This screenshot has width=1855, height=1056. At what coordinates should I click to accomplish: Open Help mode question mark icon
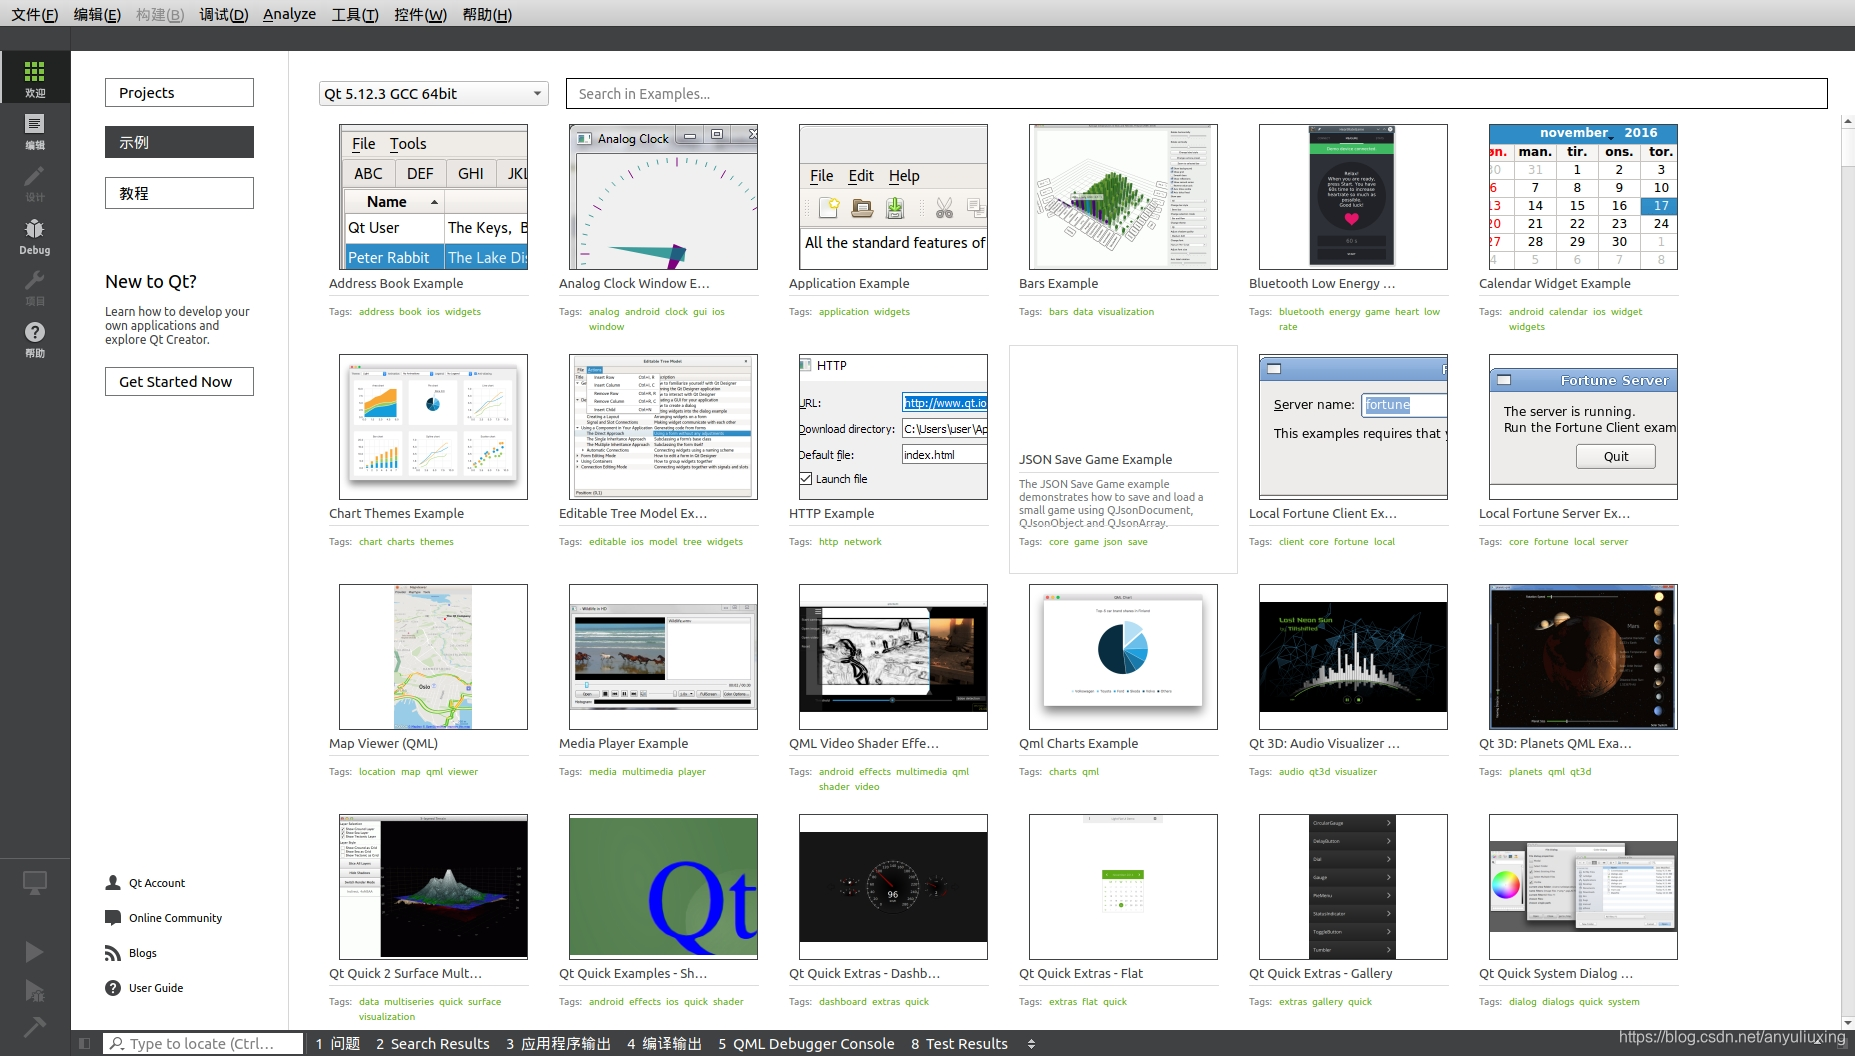click(35, 339)
